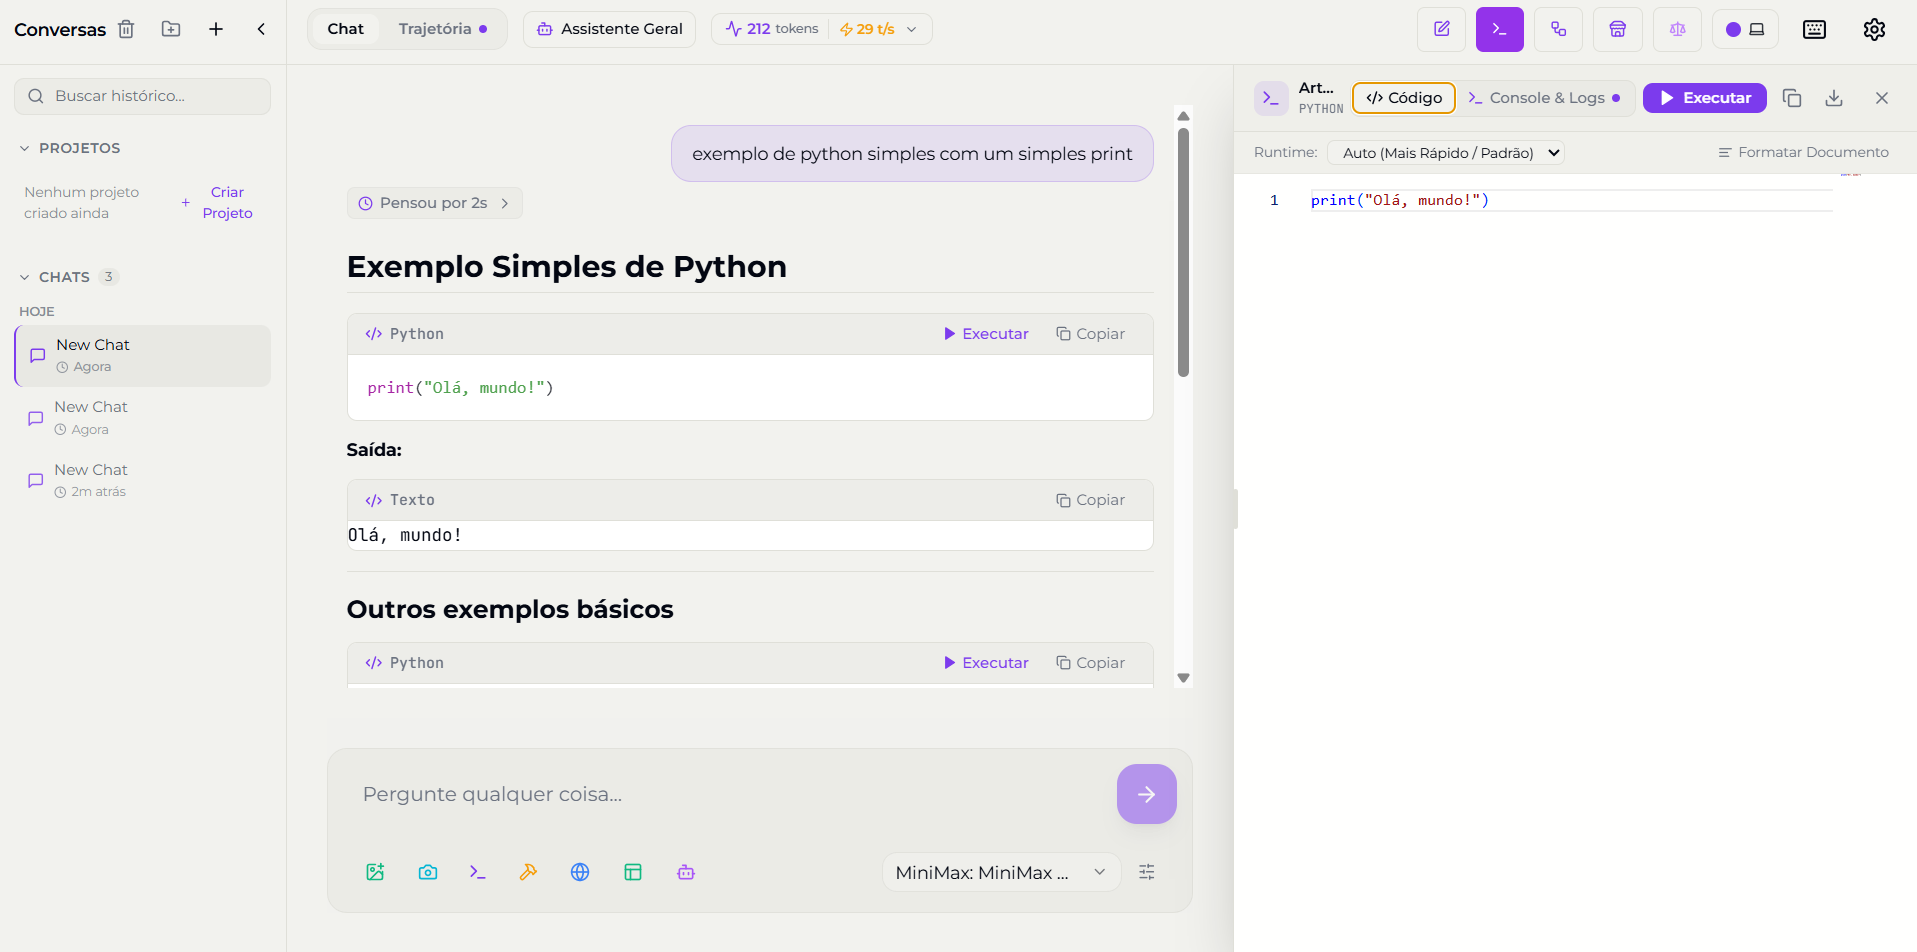Open keyboard shortcuts icon

(x=1814, y=29)
